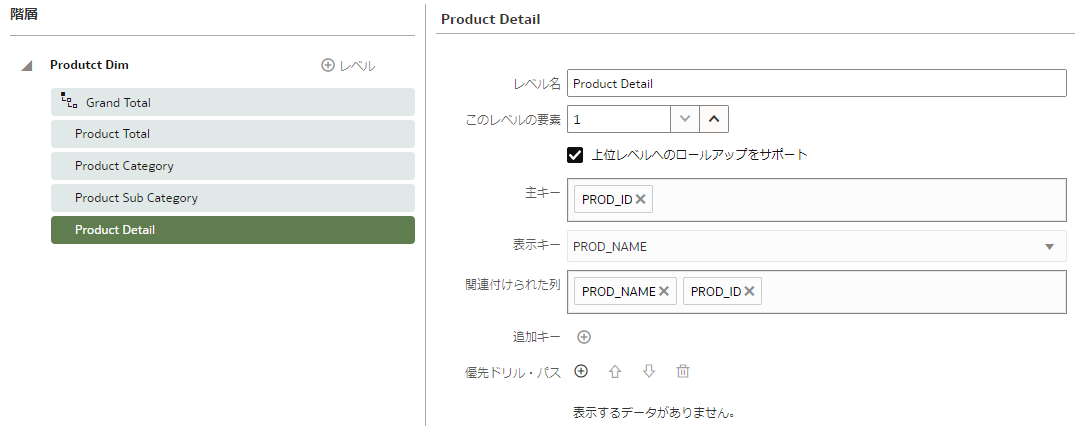Open the display key PROD_NAME dropdown
The image size is (1075, 426).
tap(1049, 246)
